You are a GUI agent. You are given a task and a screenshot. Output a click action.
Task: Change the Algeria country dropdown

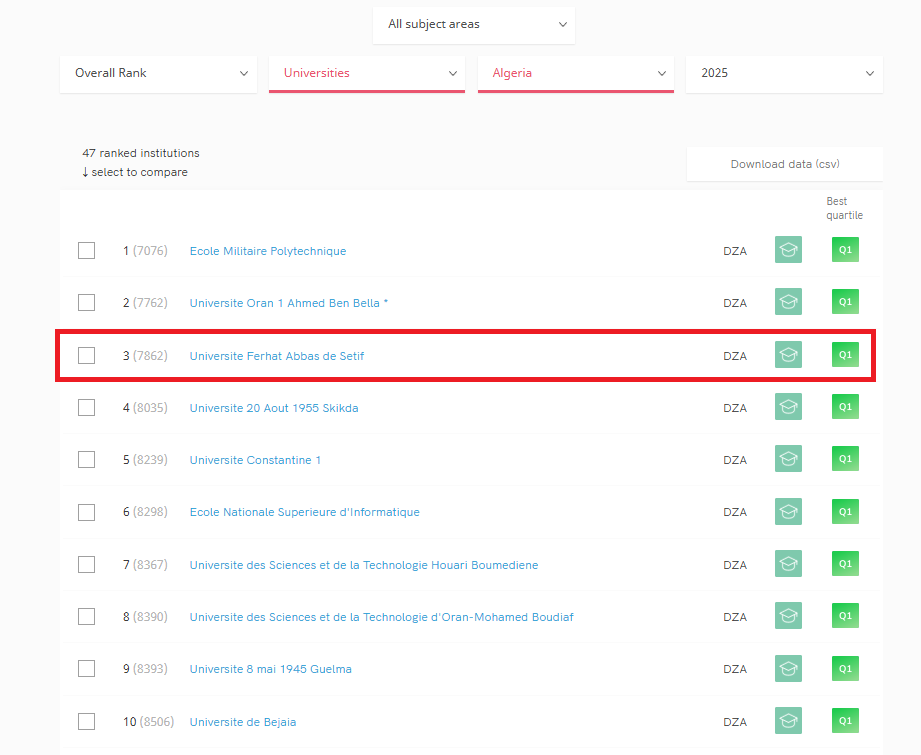[576, 73]
